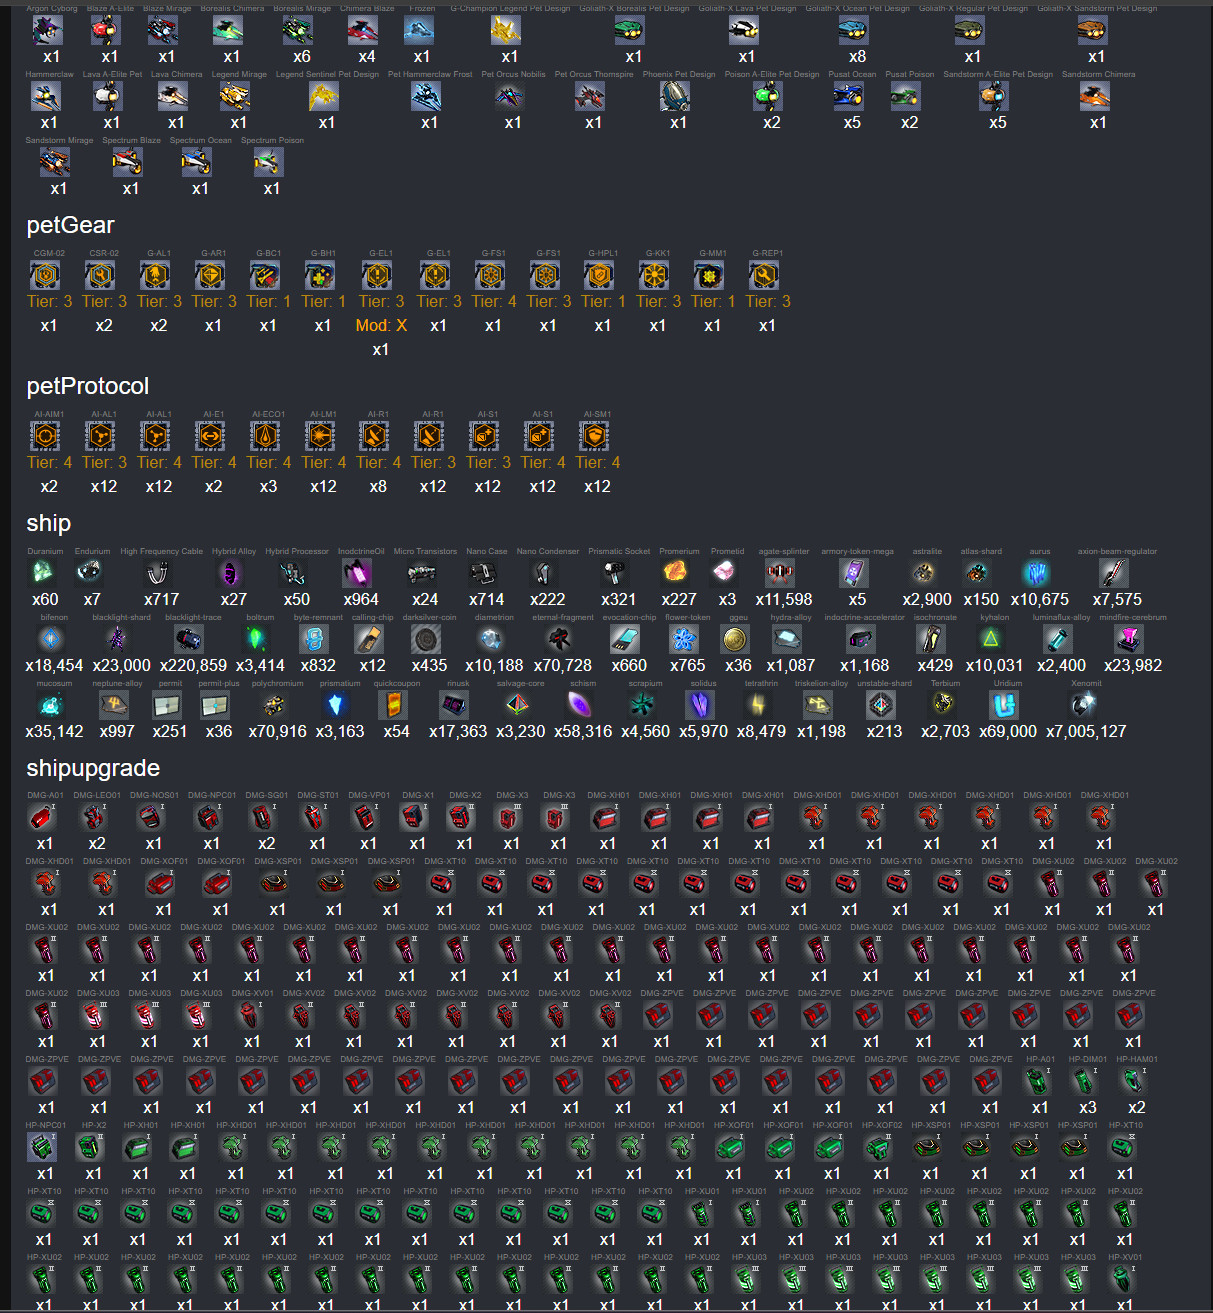This screenshot has height=1313, width=1213.
Task: Select the Xenomit resource icon
Action: [x=1084, y=706]
